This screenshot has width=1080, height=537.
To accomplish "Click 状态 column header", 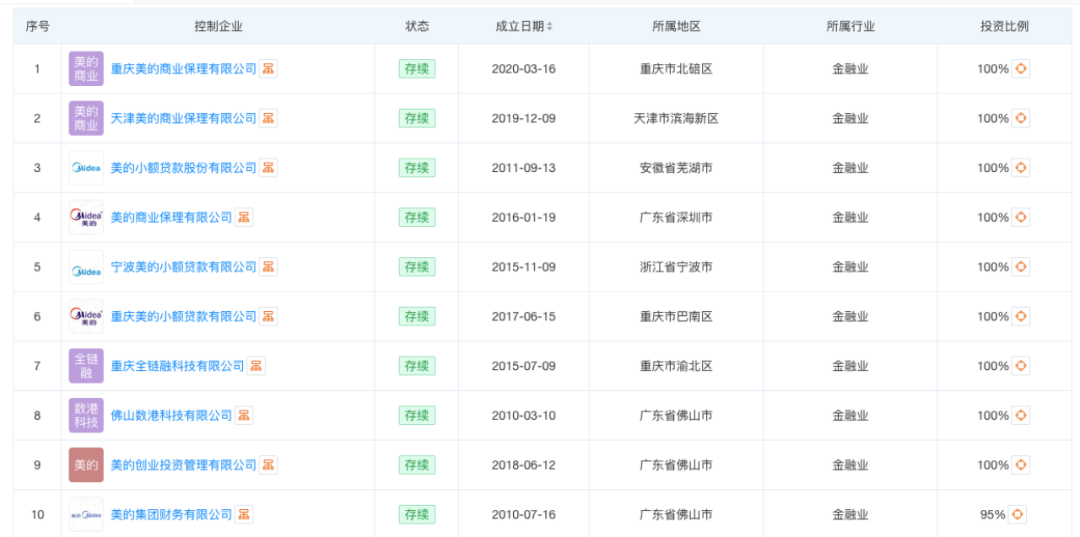I will point(417,27).
